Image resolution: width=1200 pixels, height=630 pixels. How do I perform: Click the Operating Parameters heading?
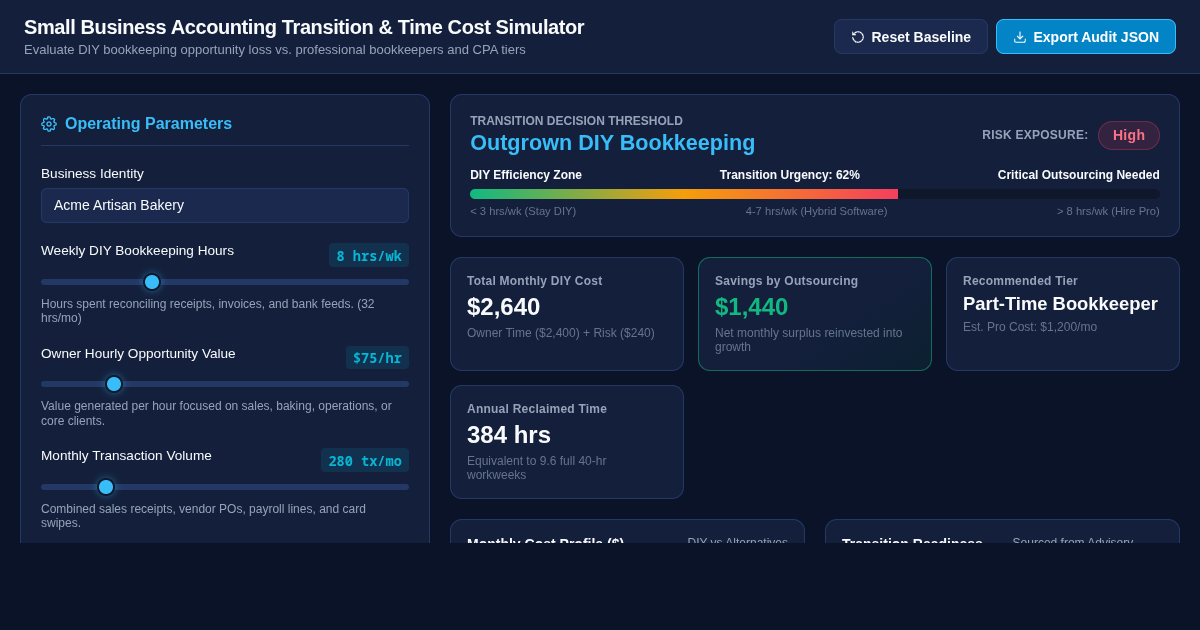point(148,124)
